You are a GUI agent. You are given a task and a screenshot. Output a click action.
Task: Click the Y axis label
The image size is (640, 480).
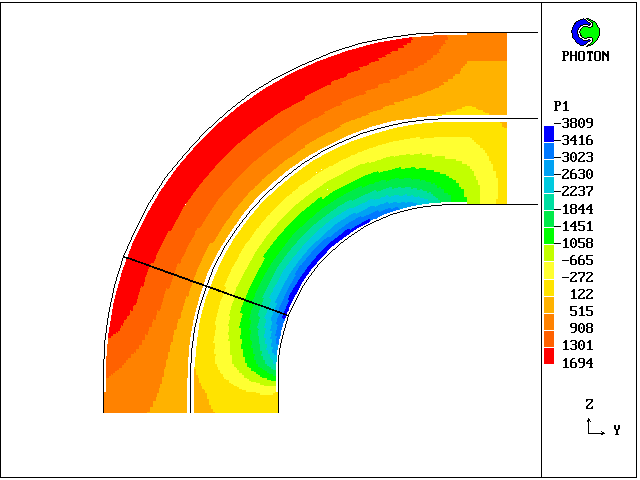(x=617, y=430)
